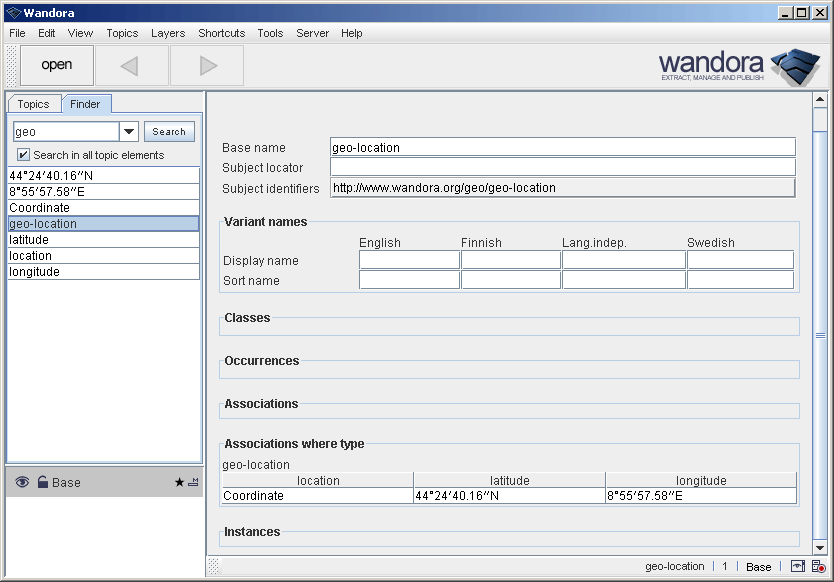This screenshot has width=834, height=582.
Task: Expand the Classes section
Action: (247, 318)
